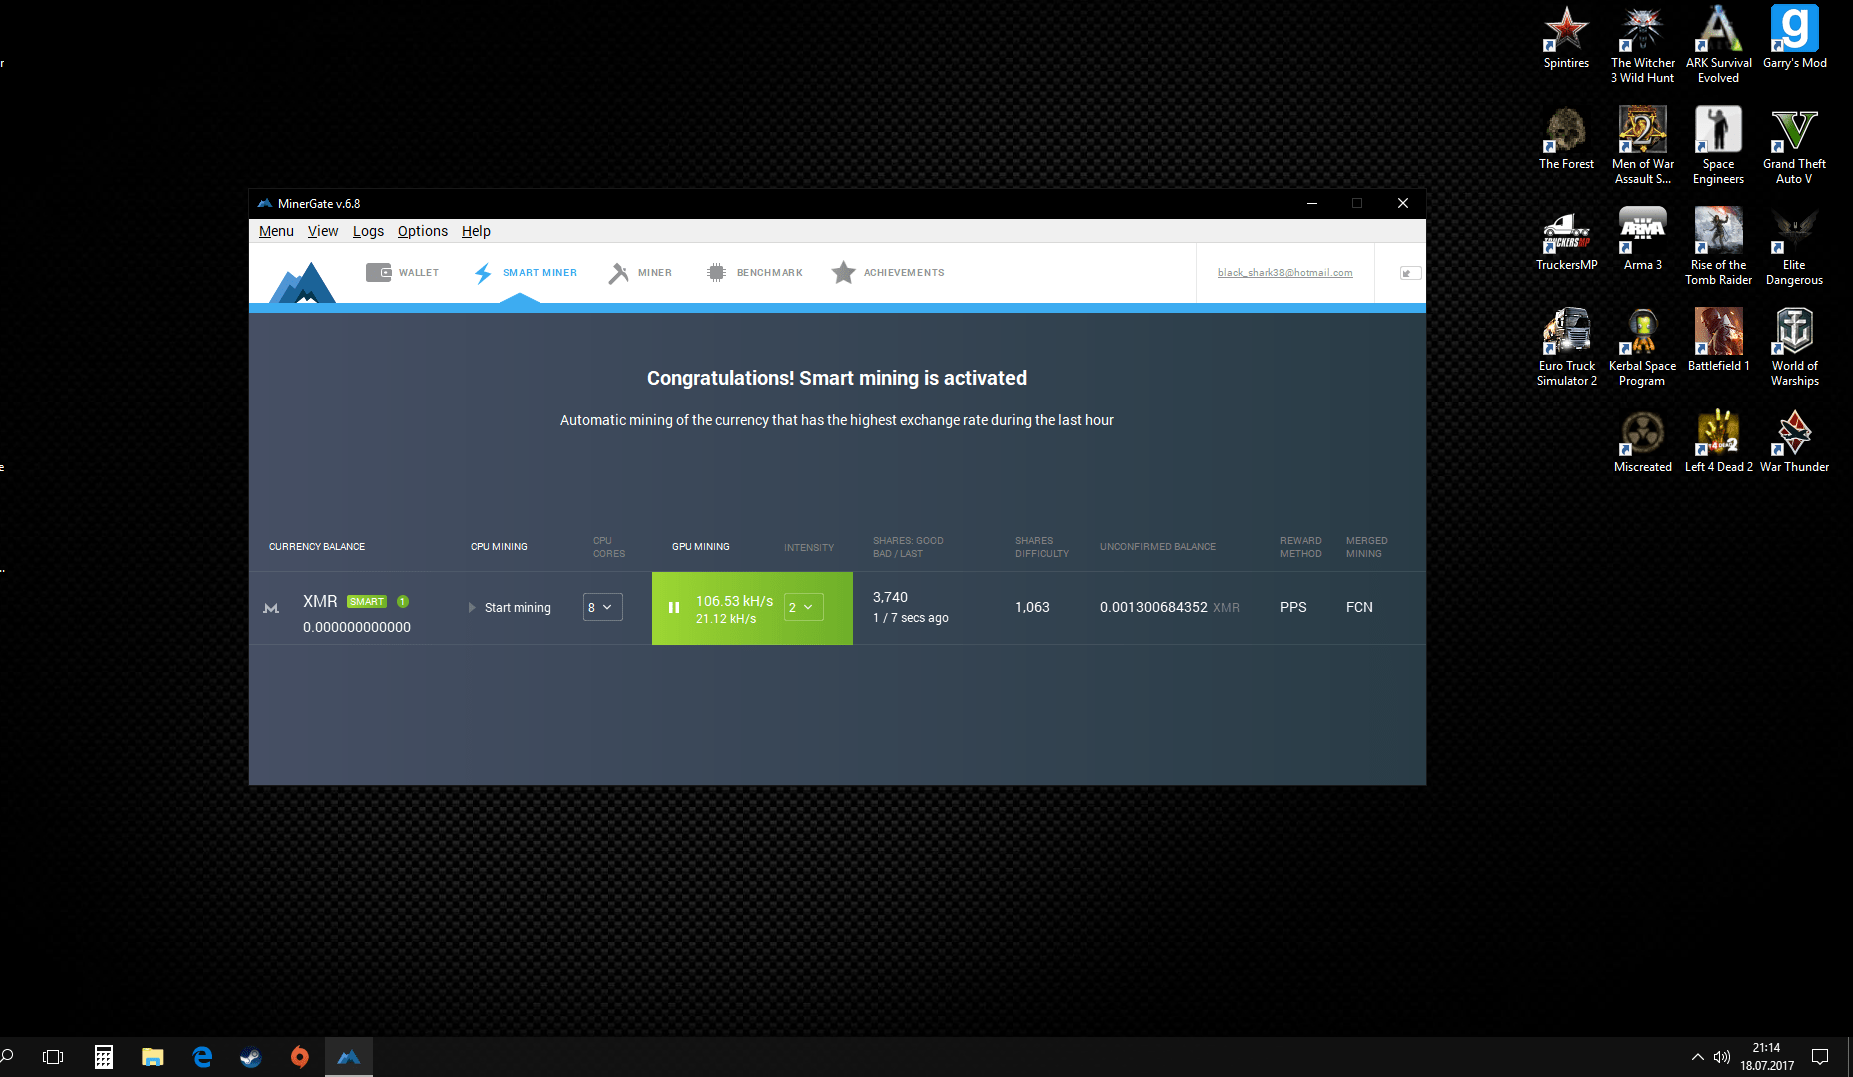Click the shares difficulty value 1,063
The height and width of the screenshot is (1077, 1853).
[1032, 607]
